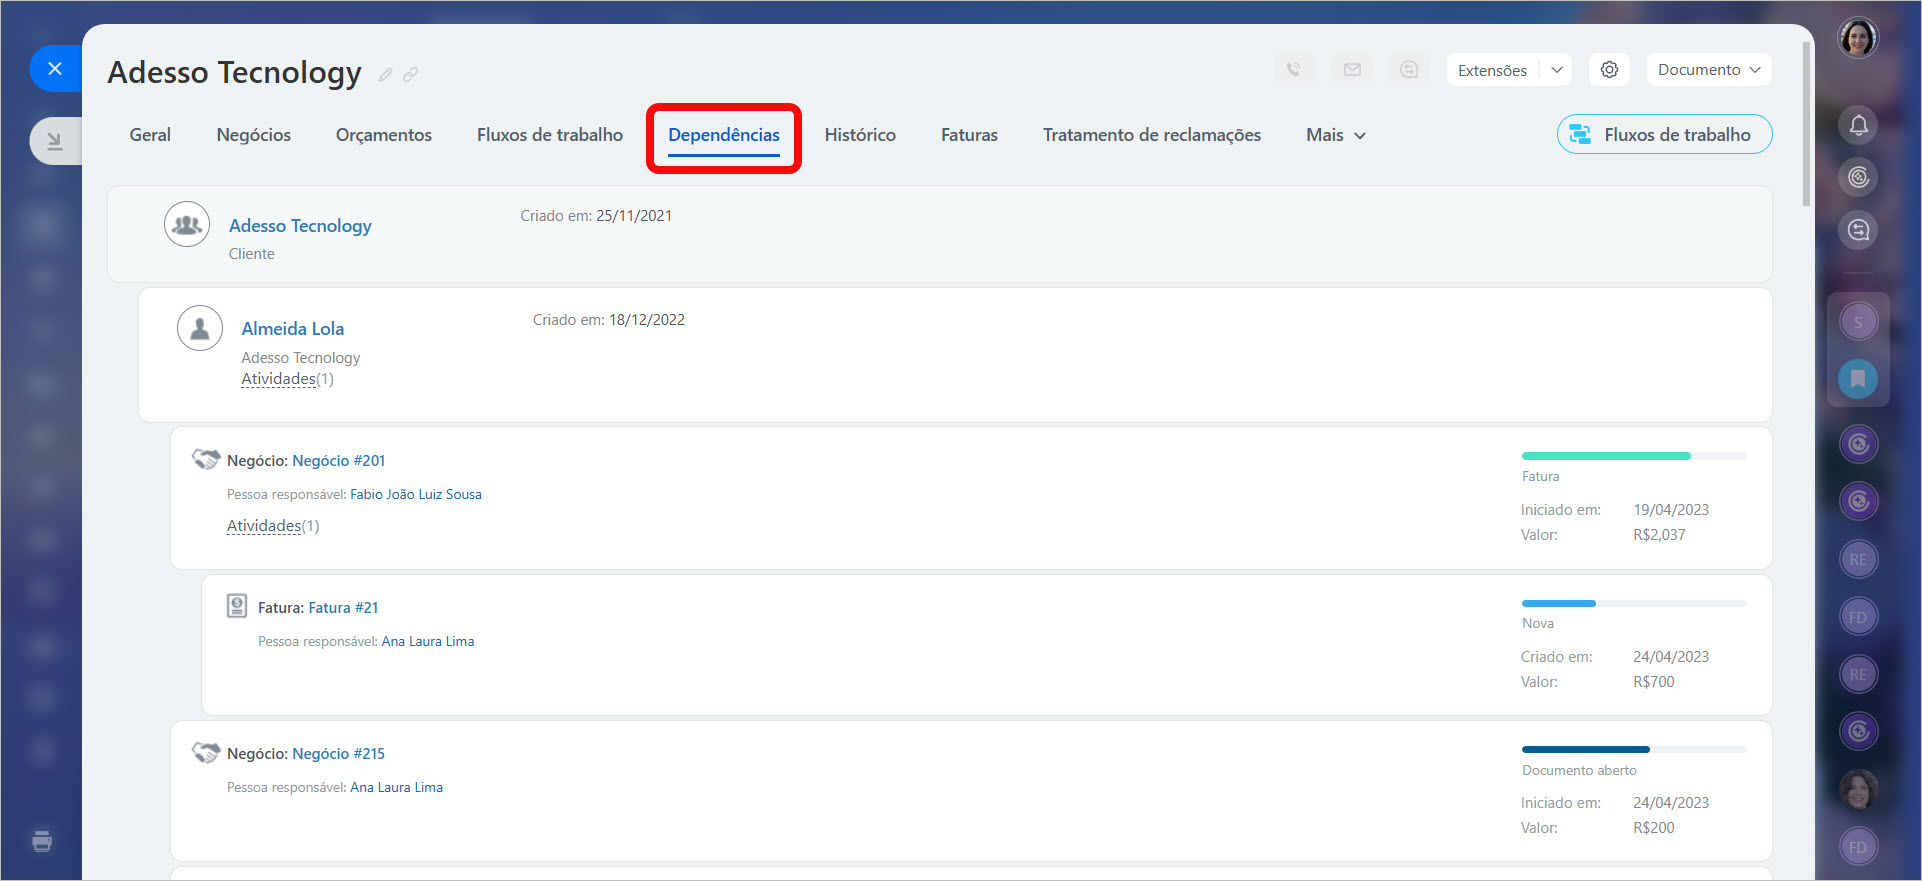Click the spiral icon below the bell
1922x881 pixels.
1858,177
